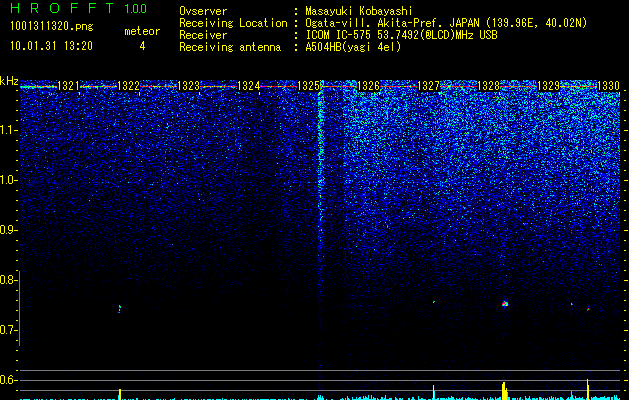Click the 1322 time marker
This screenshot has height=400, width=629.
(128, 86)
